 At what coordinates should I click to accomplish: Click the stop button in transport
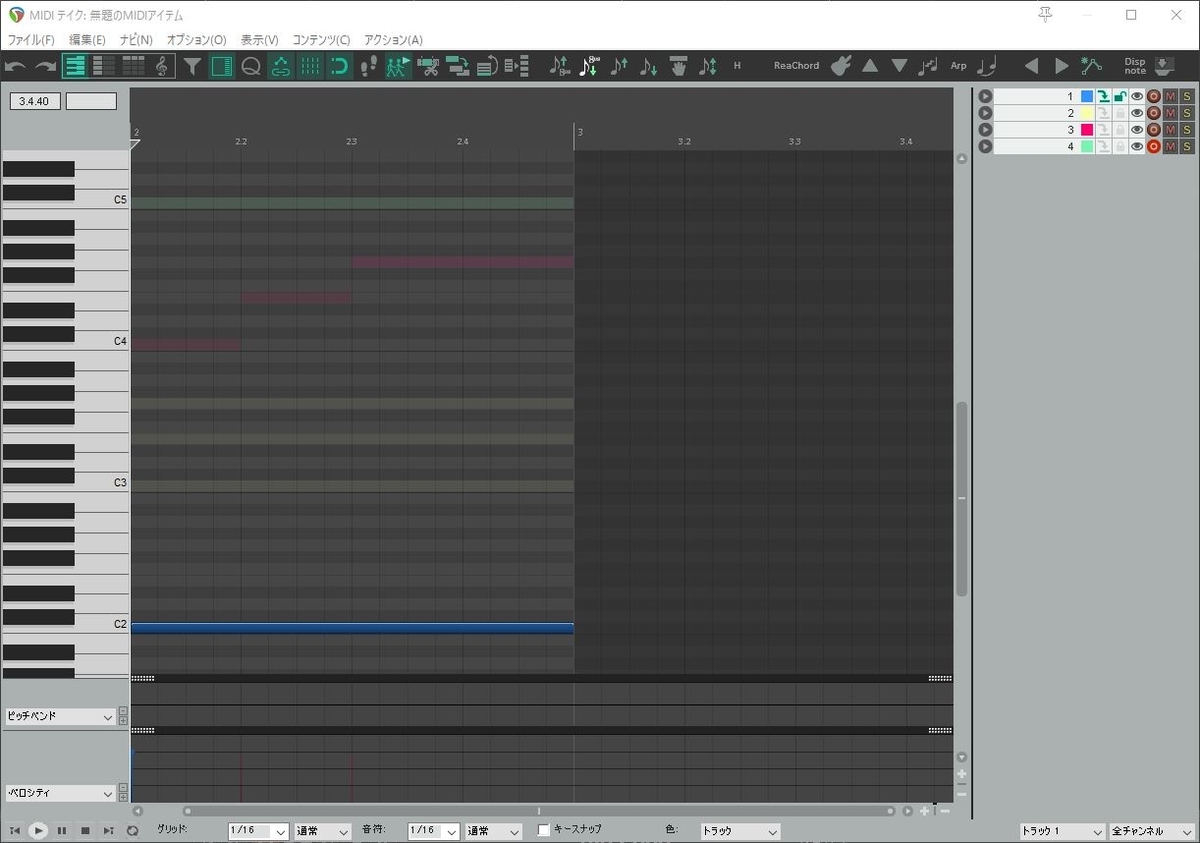click(x=85, y=831)
